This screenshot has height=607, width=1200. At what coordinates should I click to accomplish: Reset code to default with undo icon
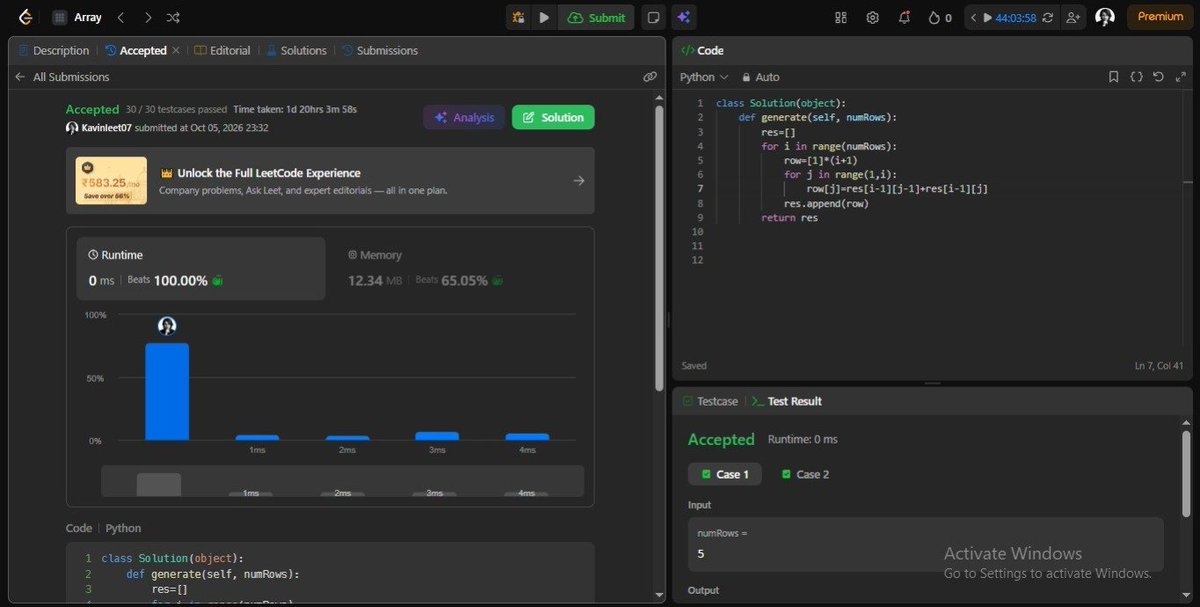coord(1158,77)
